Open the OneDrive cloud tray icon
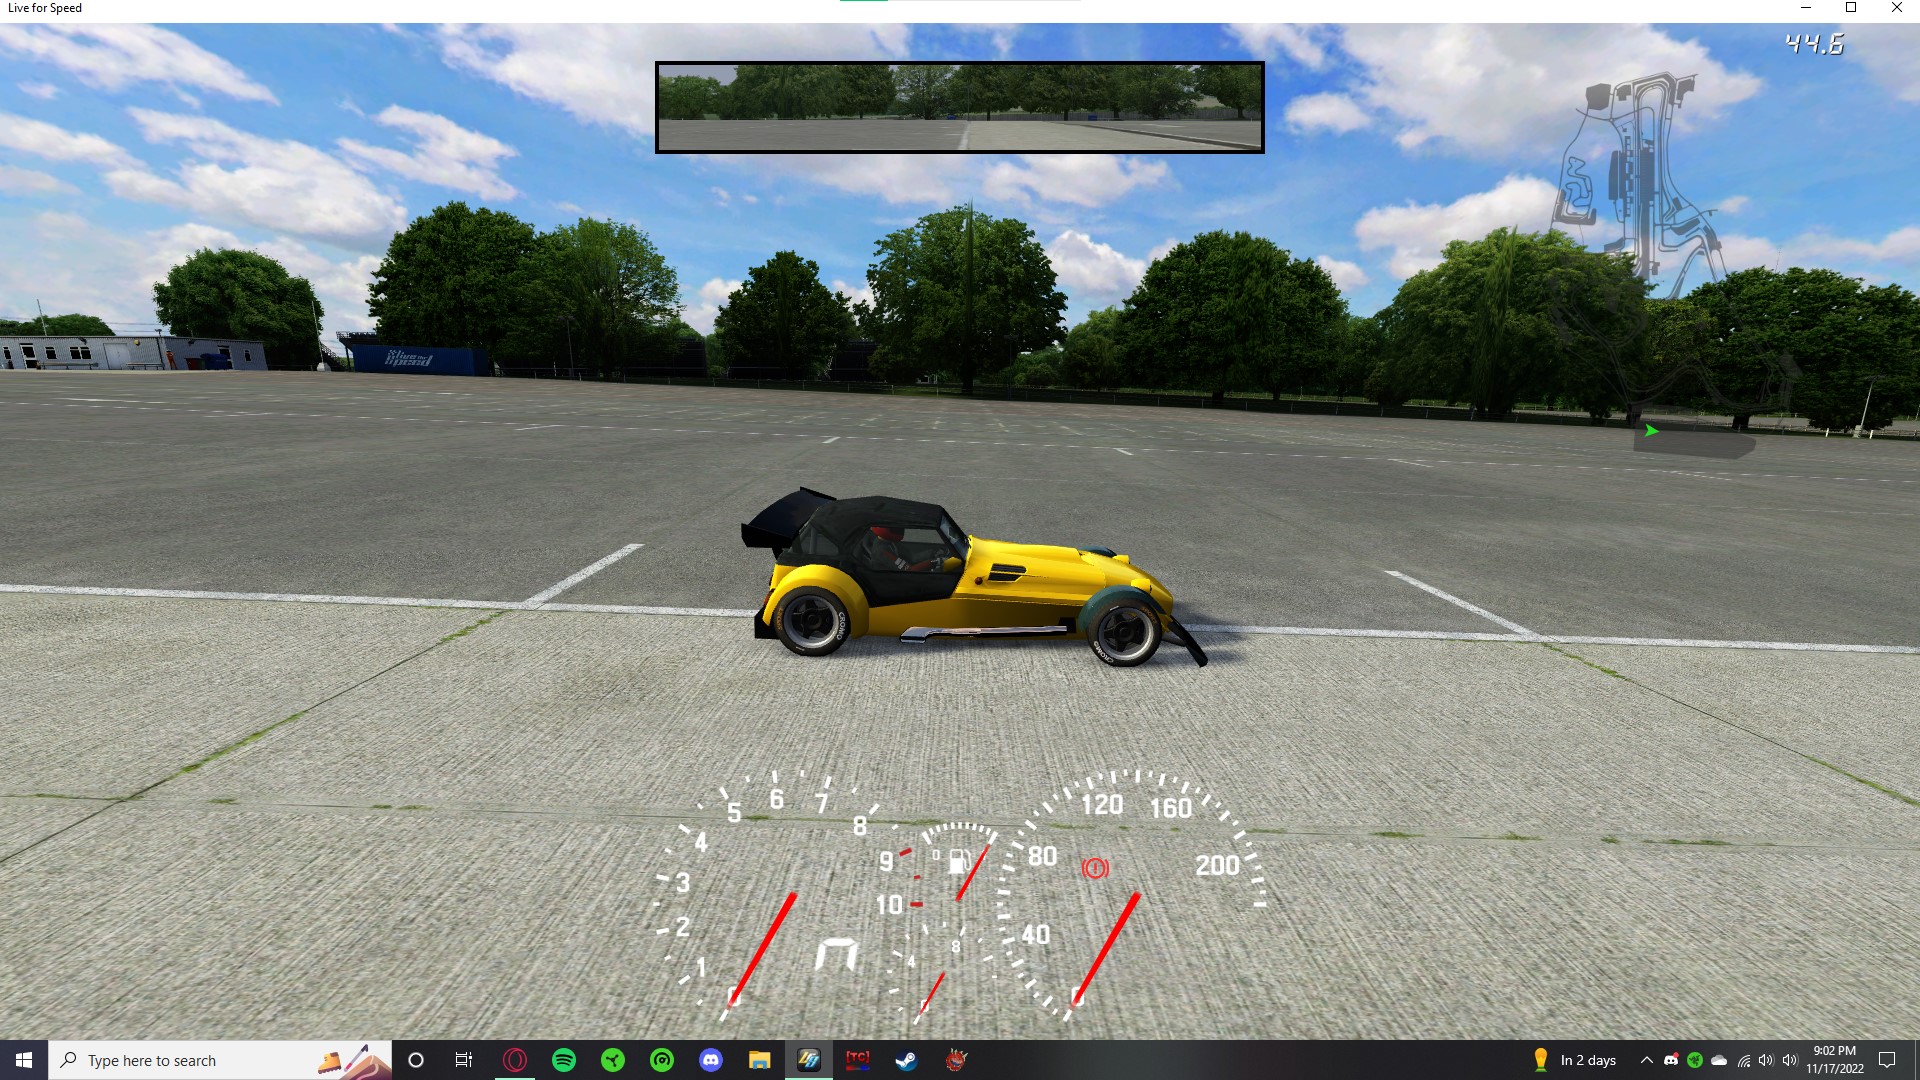This screenshot has width=1920, height=1080. point(1719,1060)
